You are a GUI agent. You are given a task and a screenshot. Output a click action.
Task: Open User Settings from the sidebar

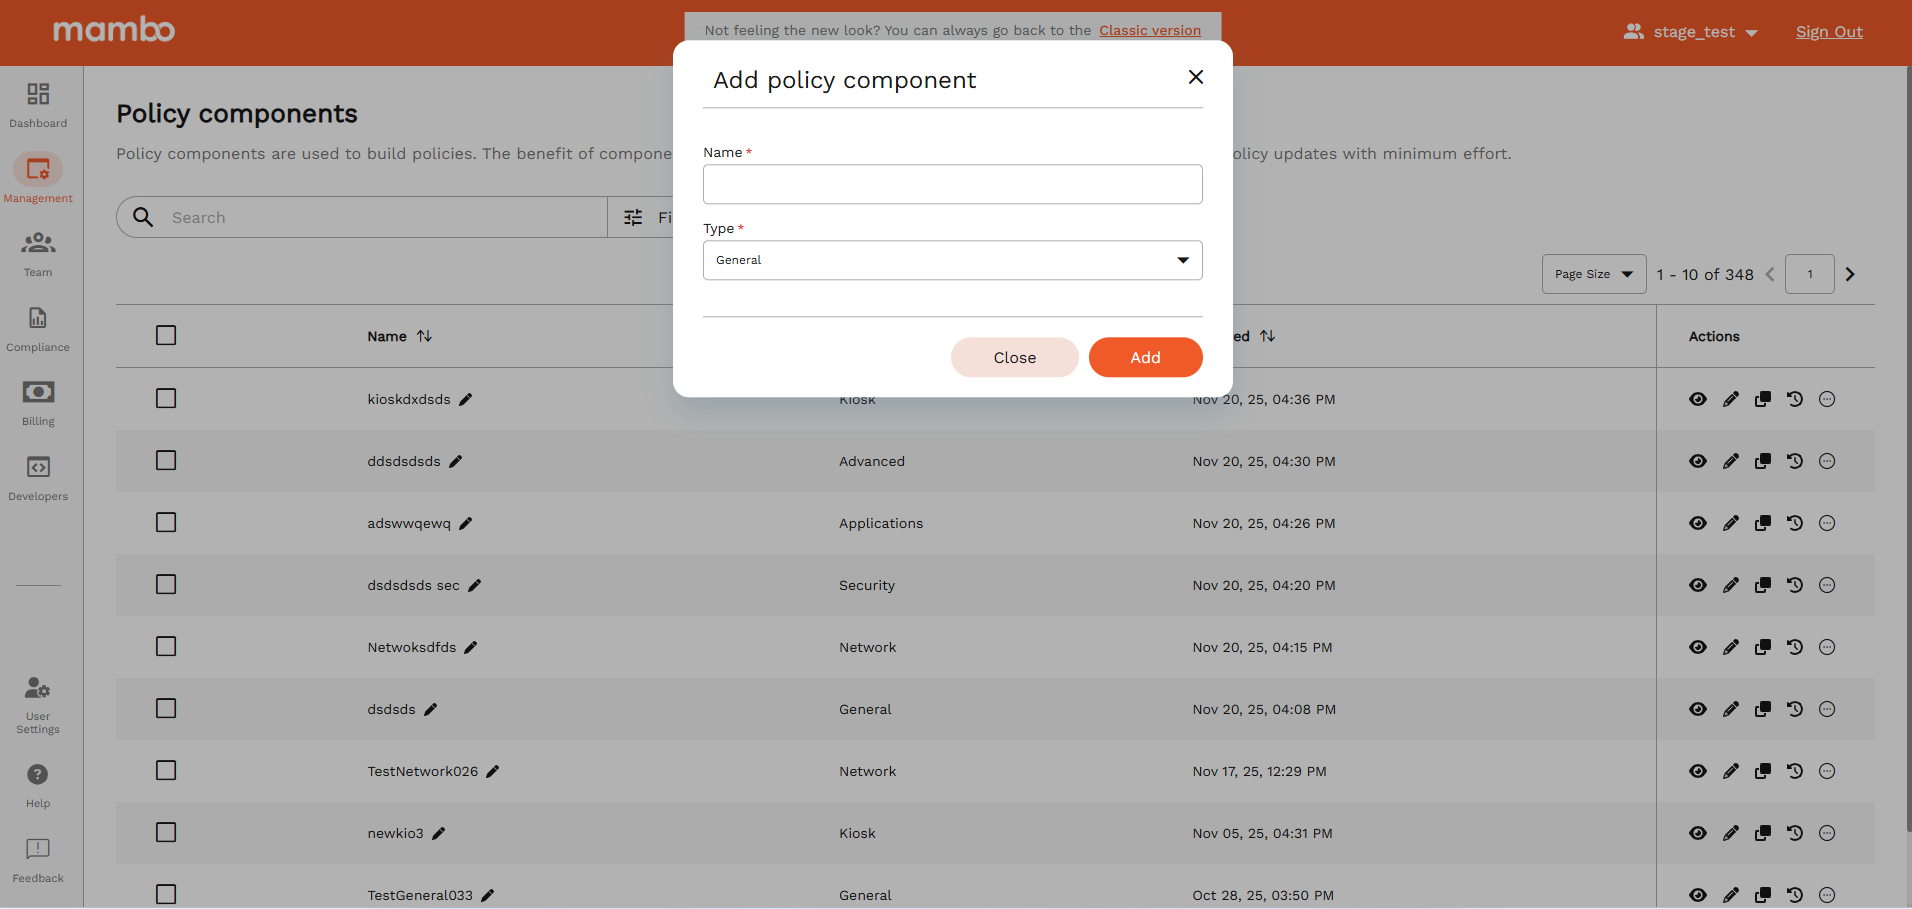pos(37,702)
